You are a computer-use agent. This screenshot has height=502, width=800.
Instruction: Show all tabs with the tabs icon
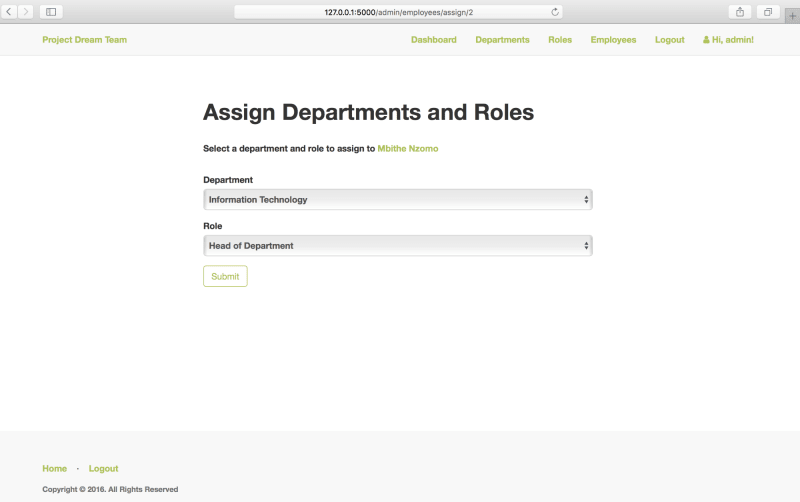768,12
